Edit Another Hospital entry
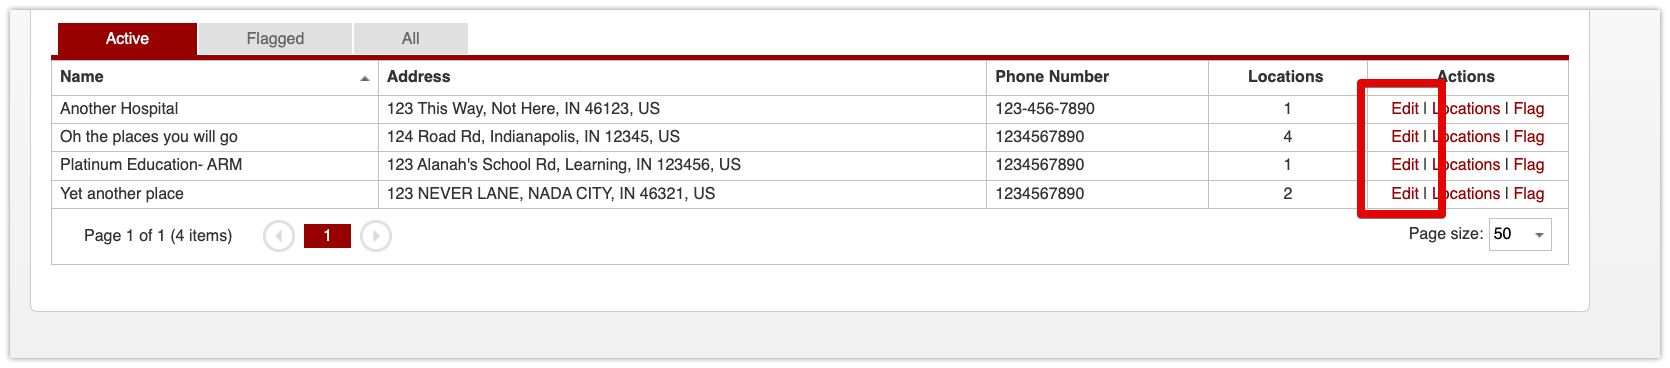 [x=1404, y=108]
